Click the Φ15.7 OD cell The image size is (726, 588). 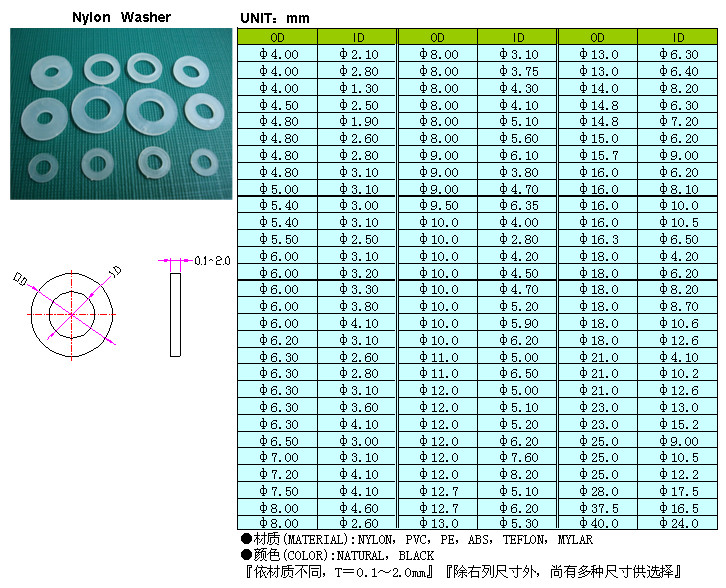[597, 155]
